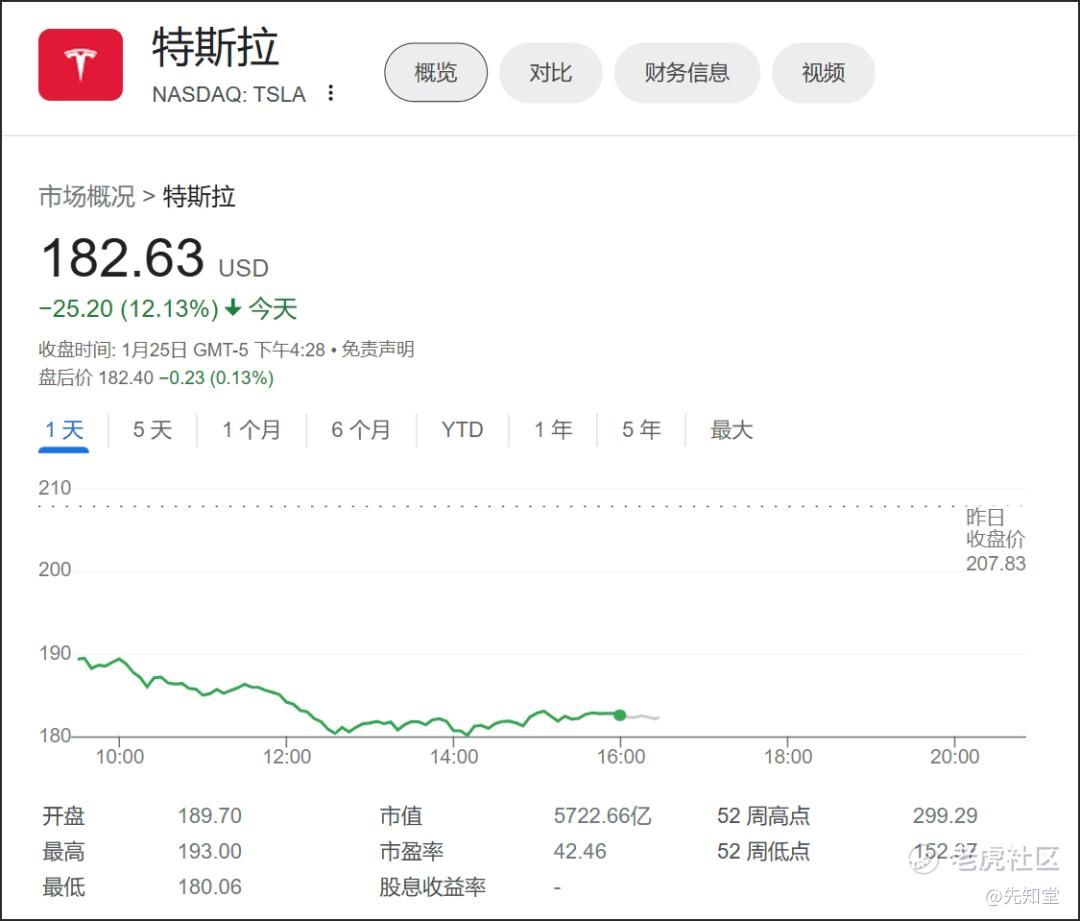Click the 昨日收盘价 207.83 label
Screen dimensions: 1080x921
point(995,540)
